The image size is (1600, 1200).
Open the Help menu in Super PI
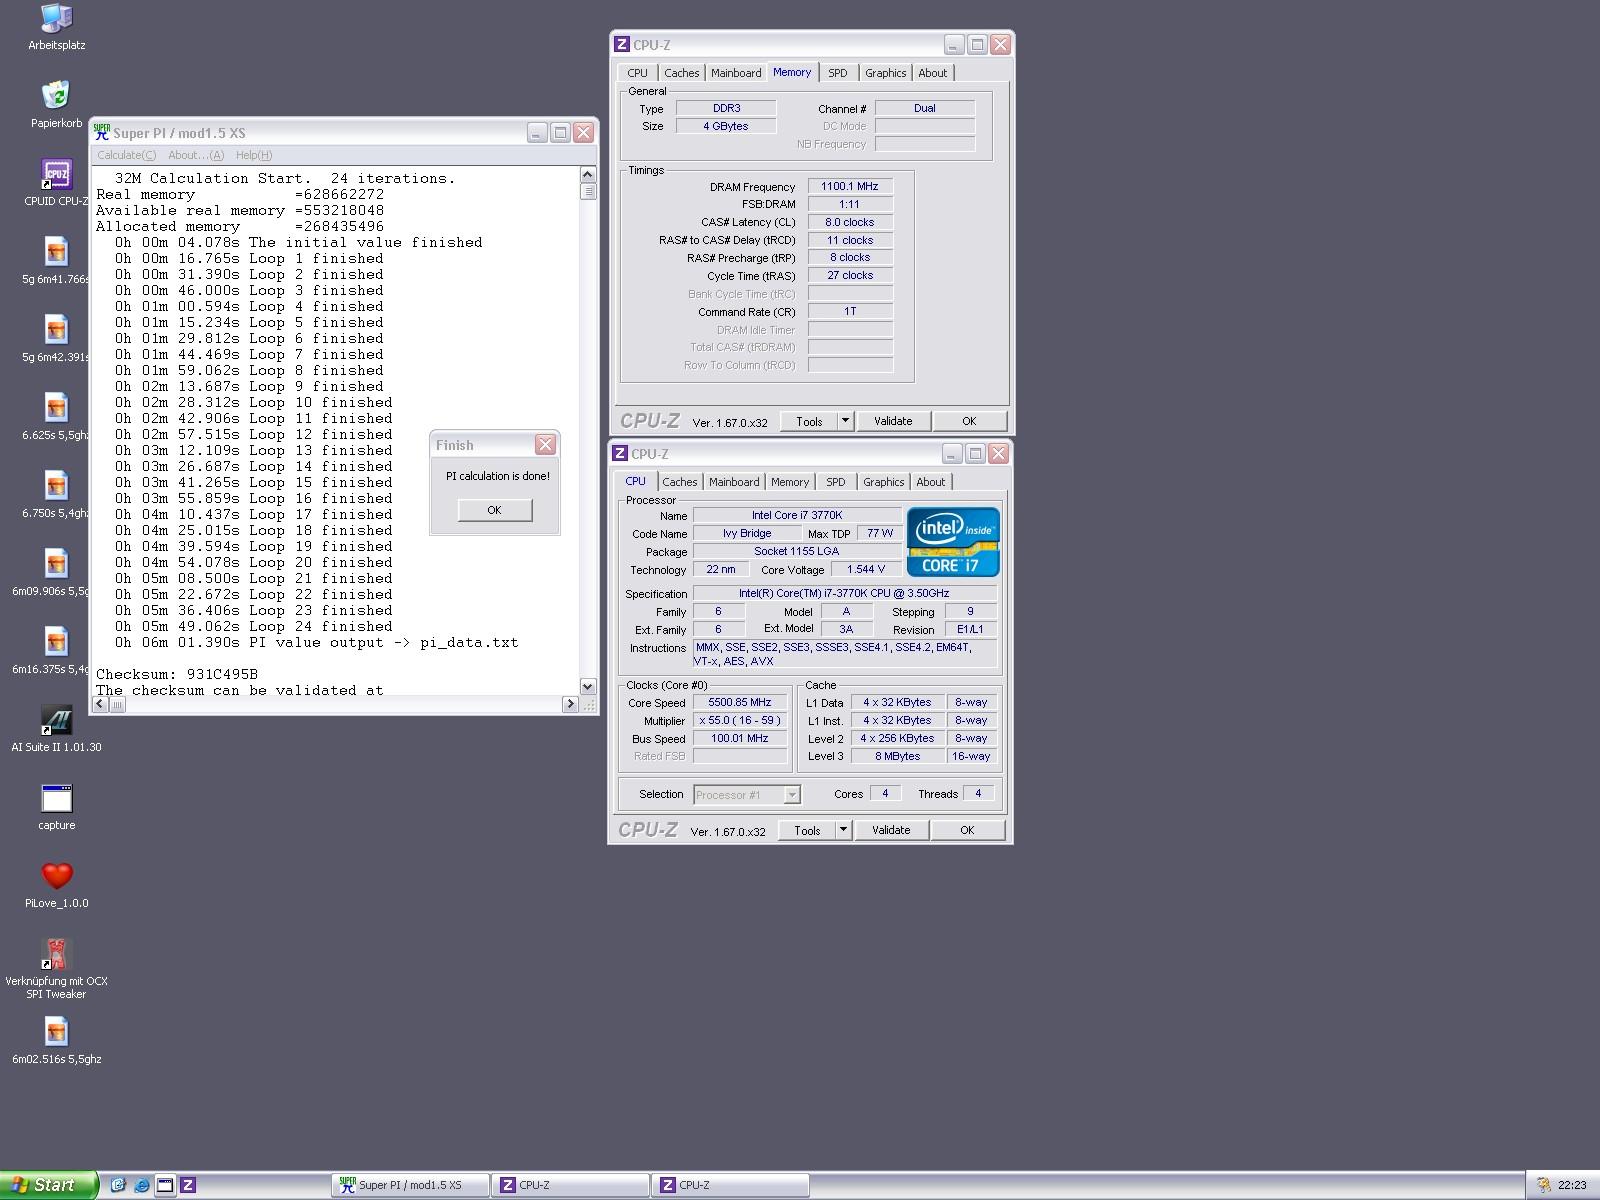tap(254, 155)
